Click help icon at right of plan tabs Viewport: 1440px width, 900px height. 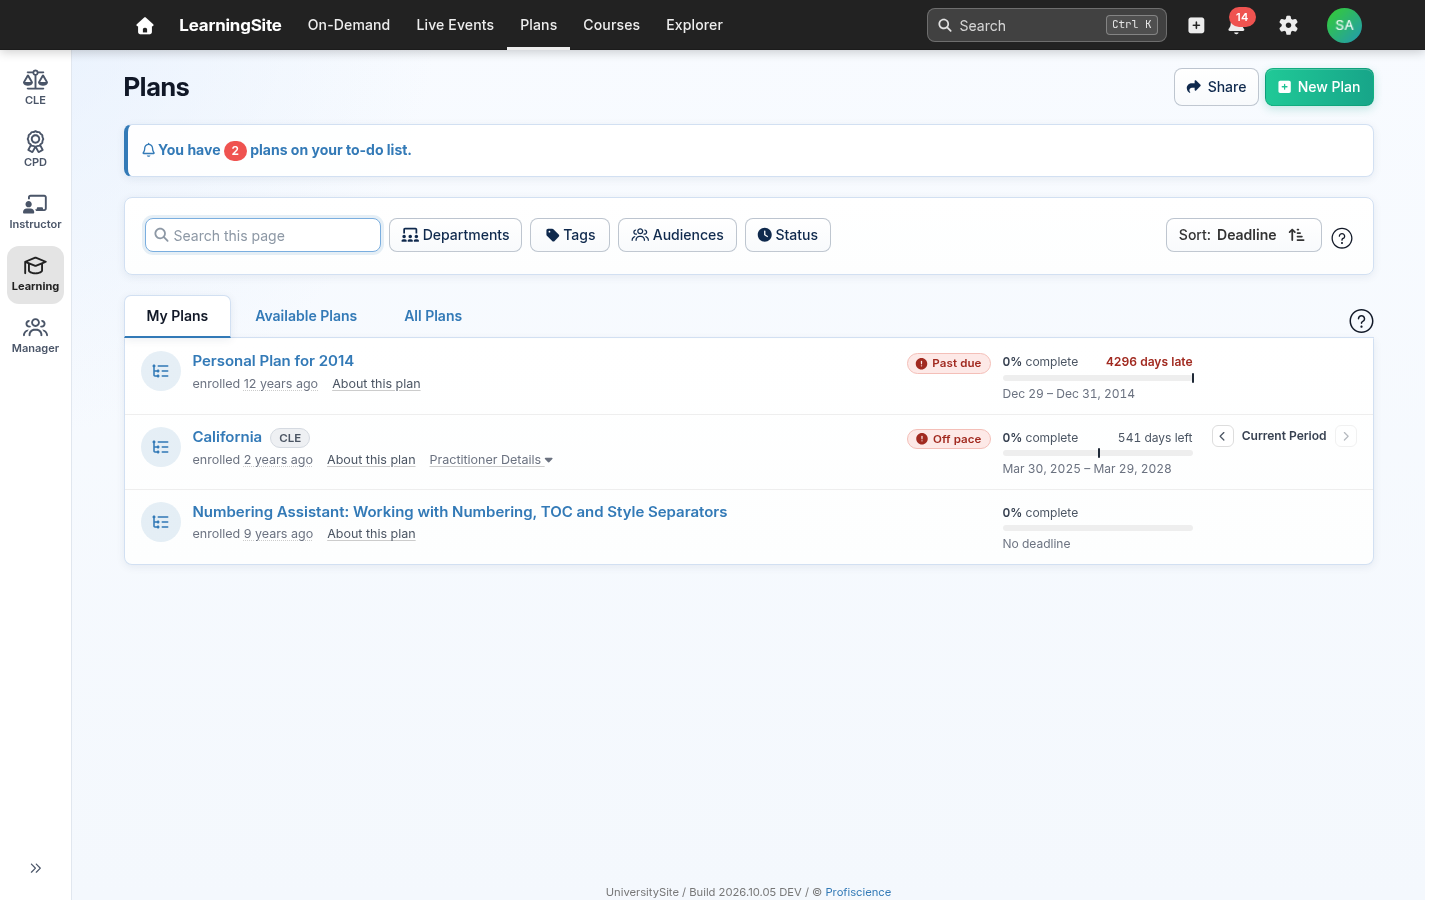[1361, 321]
